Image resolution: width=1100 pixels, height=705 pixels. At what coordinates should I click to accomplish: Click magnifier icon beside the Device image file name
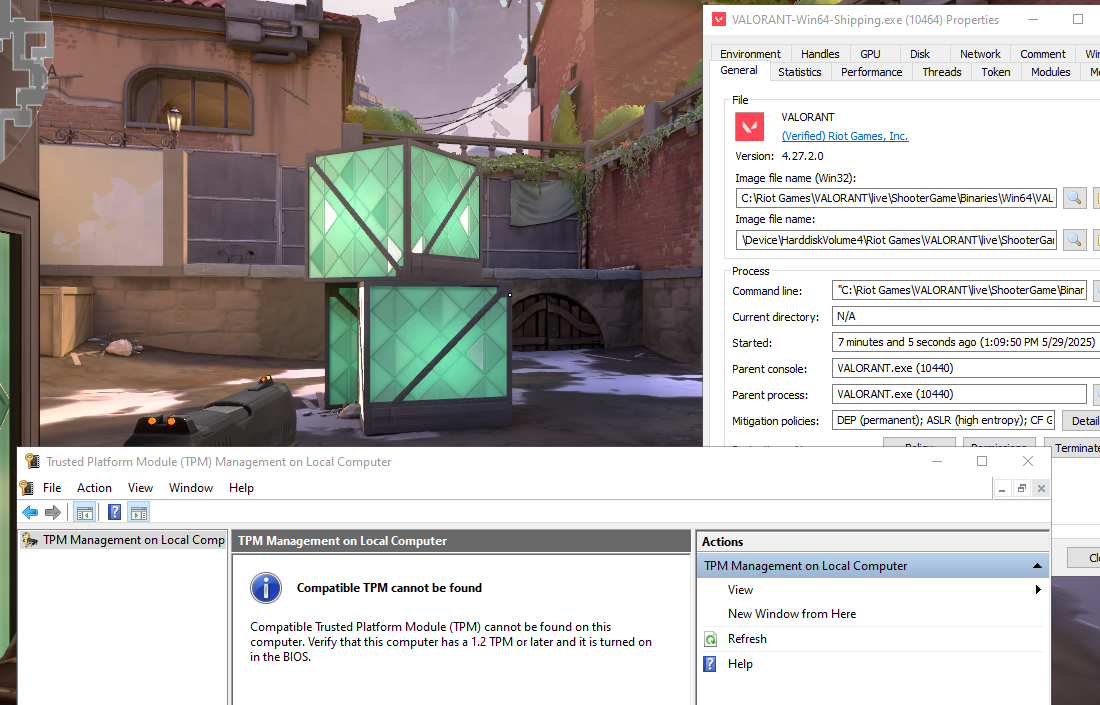tap(1074, 240)
